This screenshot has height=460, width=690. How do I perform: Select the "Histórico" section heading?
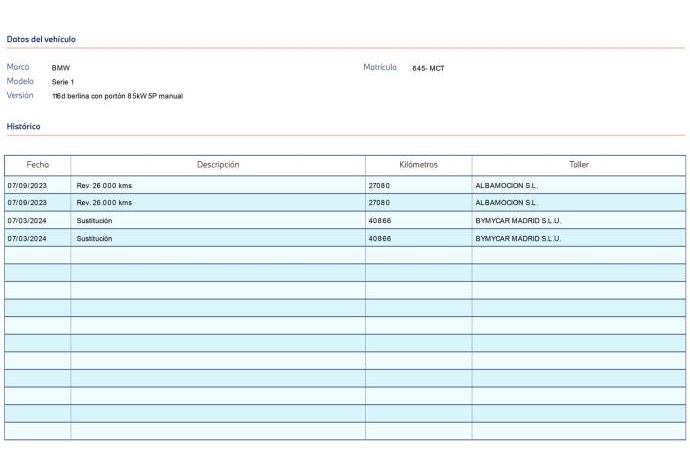pyautogui.click(x=23, y=126)
